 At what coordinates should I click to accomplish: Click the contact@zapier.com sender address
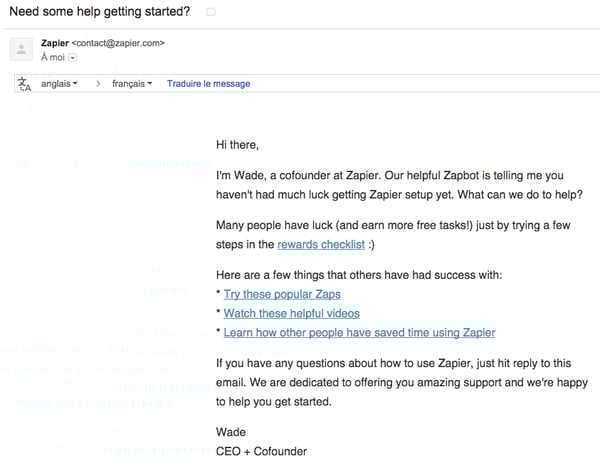[118, 43]
